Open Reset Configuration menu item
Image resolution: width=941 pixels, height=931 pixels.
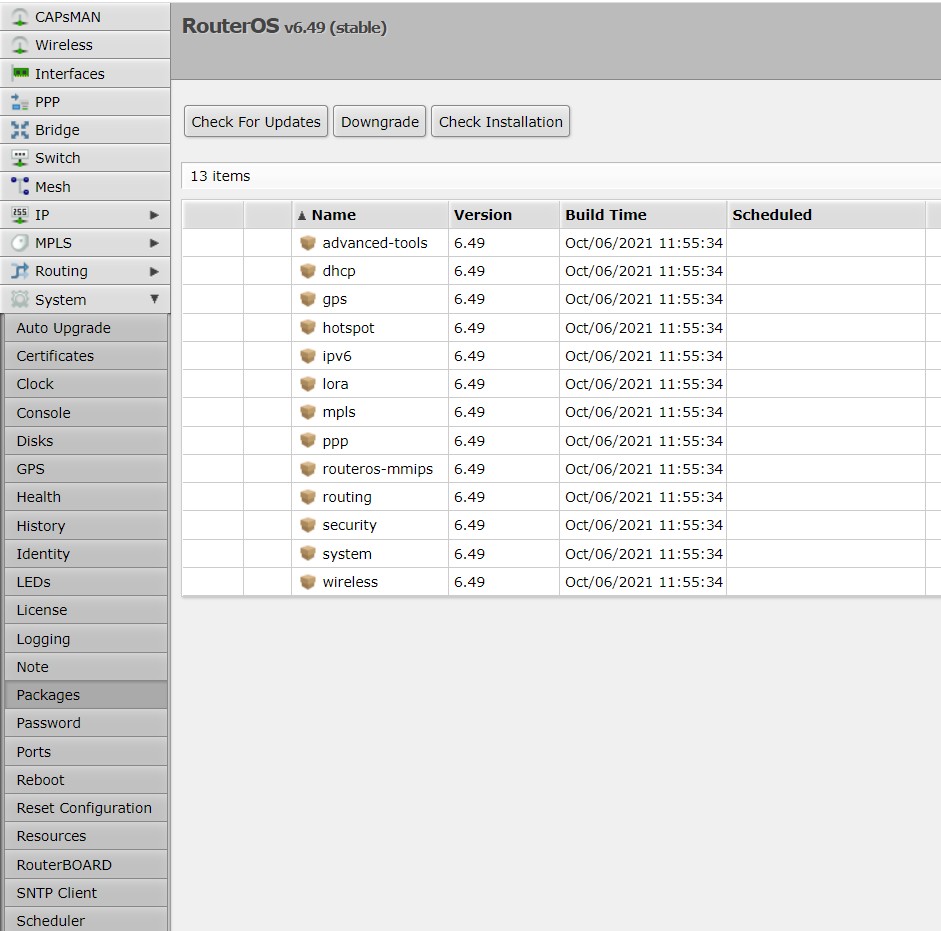click(86, 808)
